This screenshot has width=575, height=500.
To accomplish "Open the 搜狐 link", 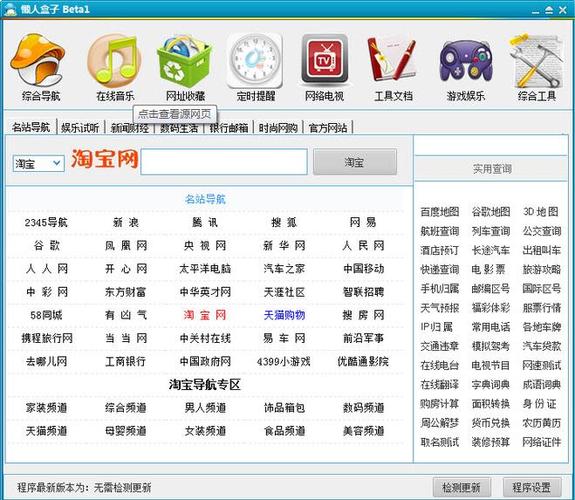I will click(284, 222).
